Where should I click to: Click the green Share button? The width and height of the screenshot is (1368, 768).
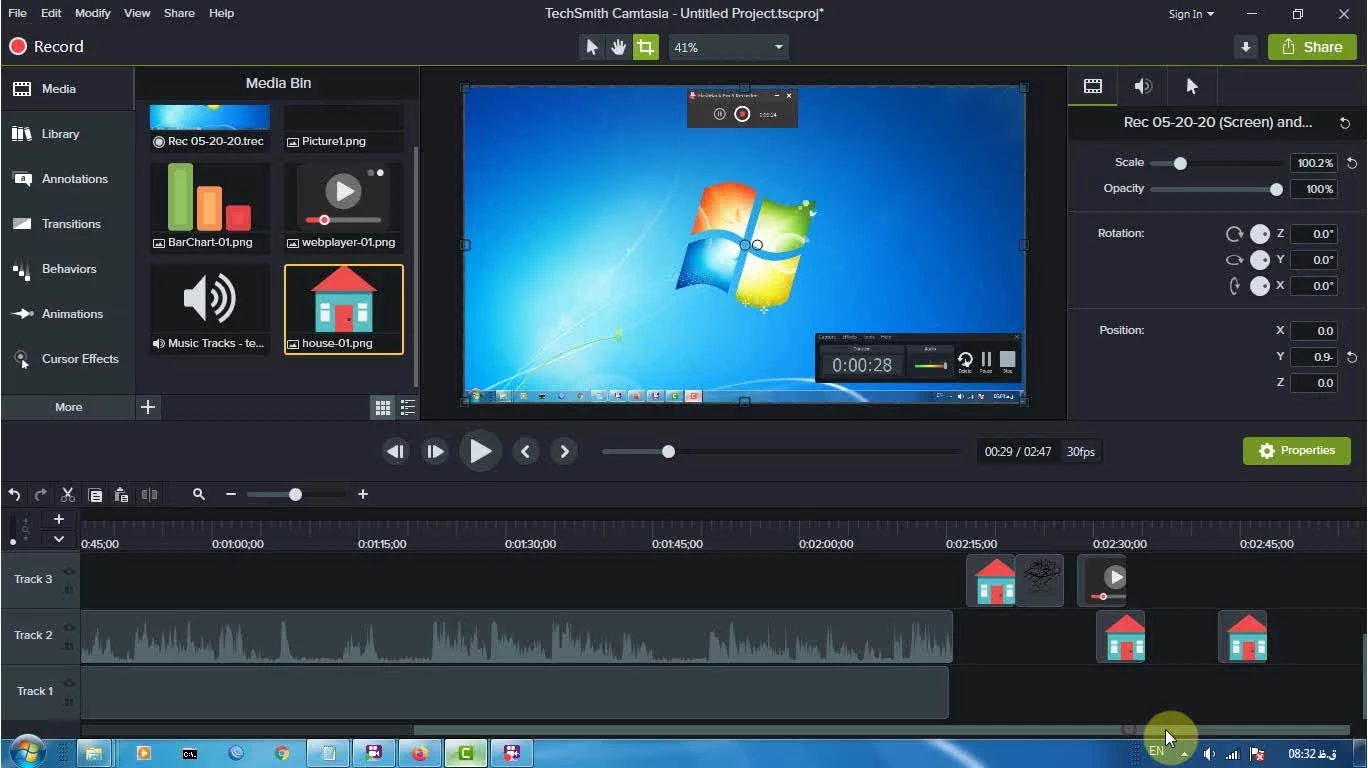coord(1312,47)
